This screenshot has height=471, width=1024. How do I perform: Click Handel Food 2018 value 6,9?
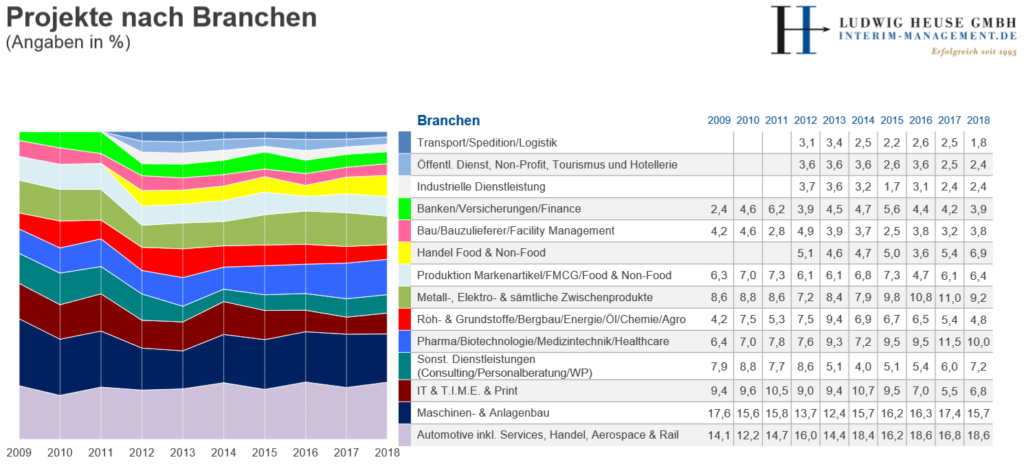coord(980,253)
